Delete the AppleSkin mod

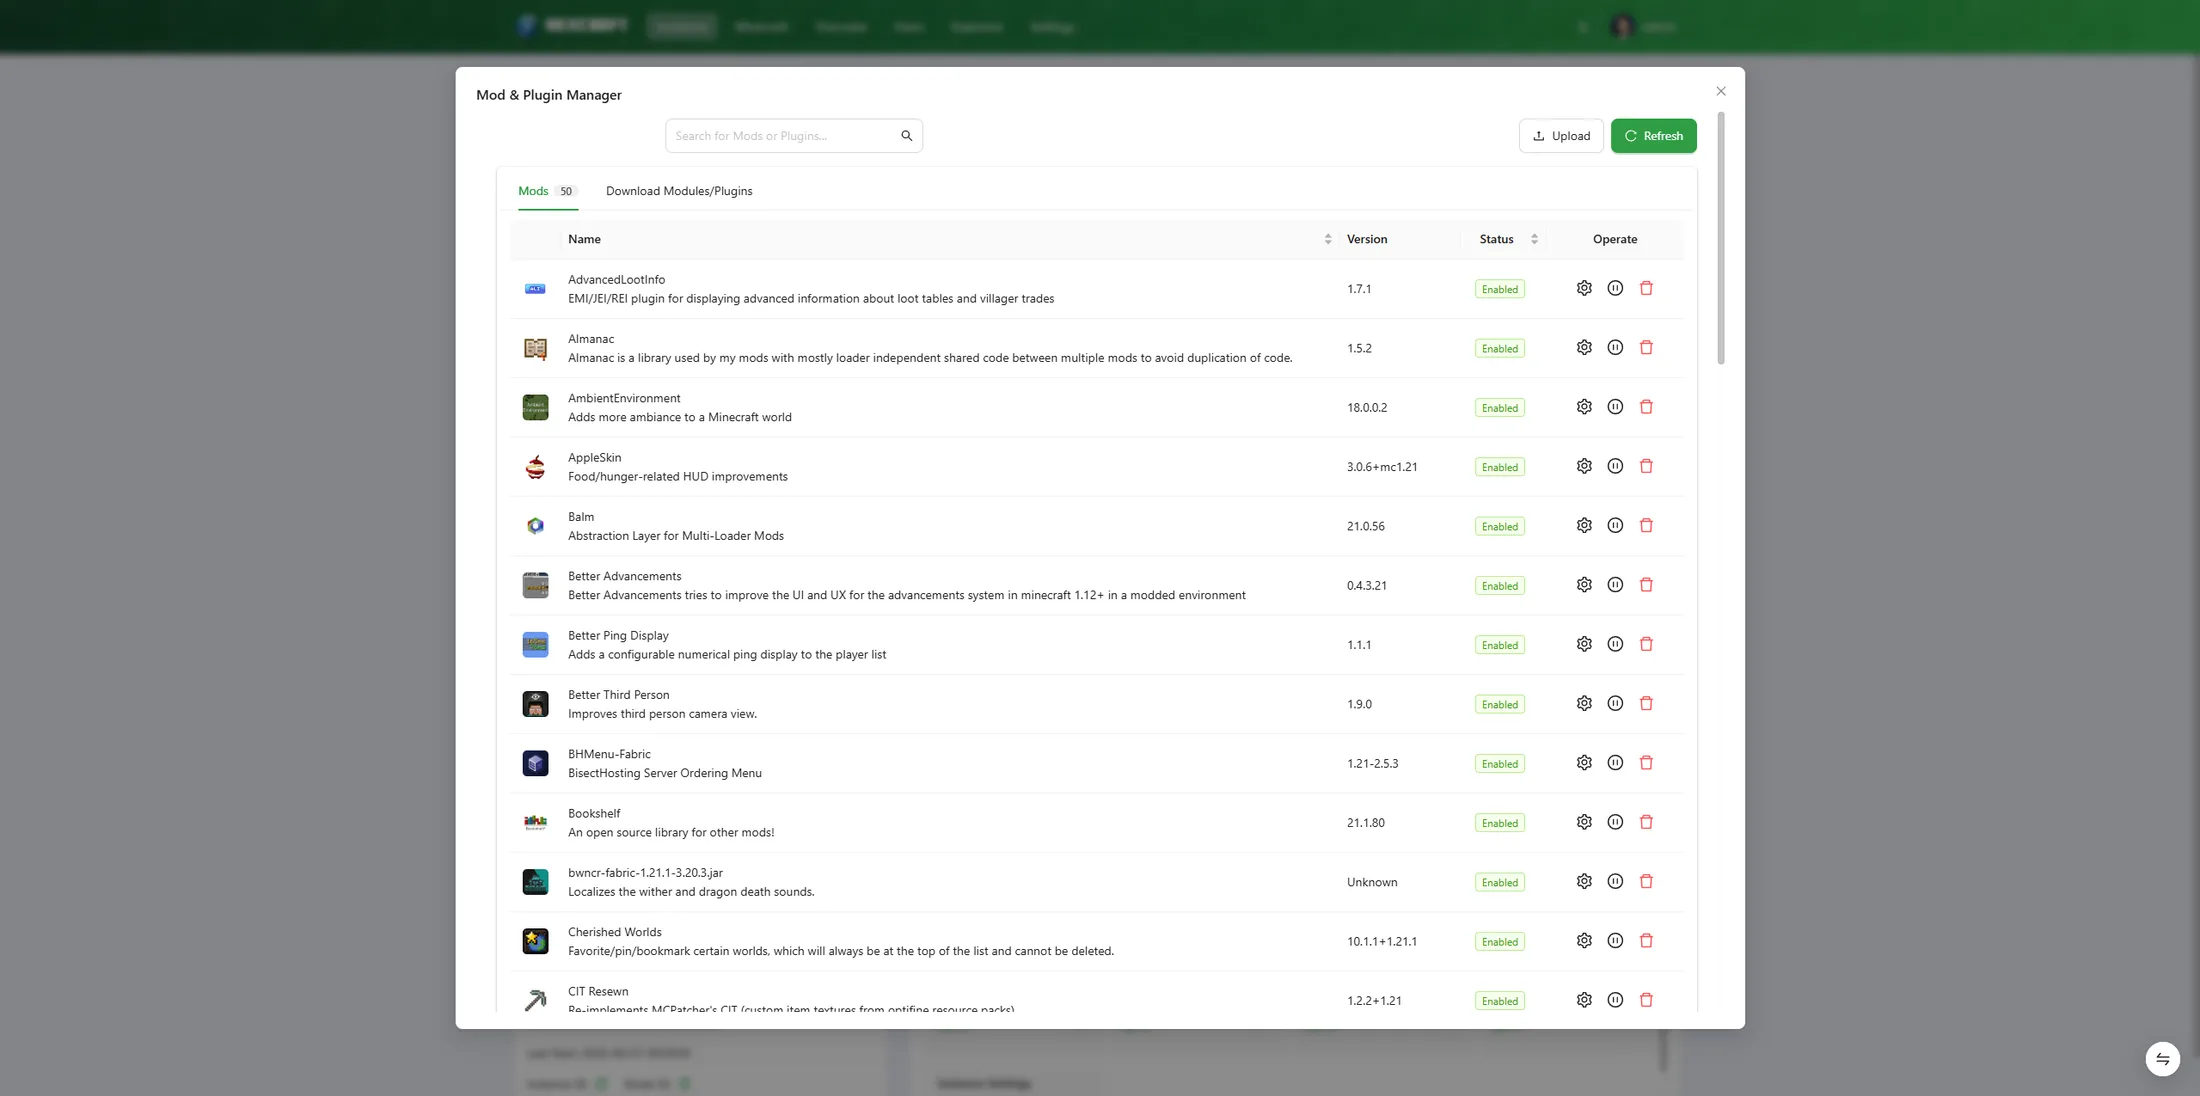pyautogui.click(x=1646, y=466)
